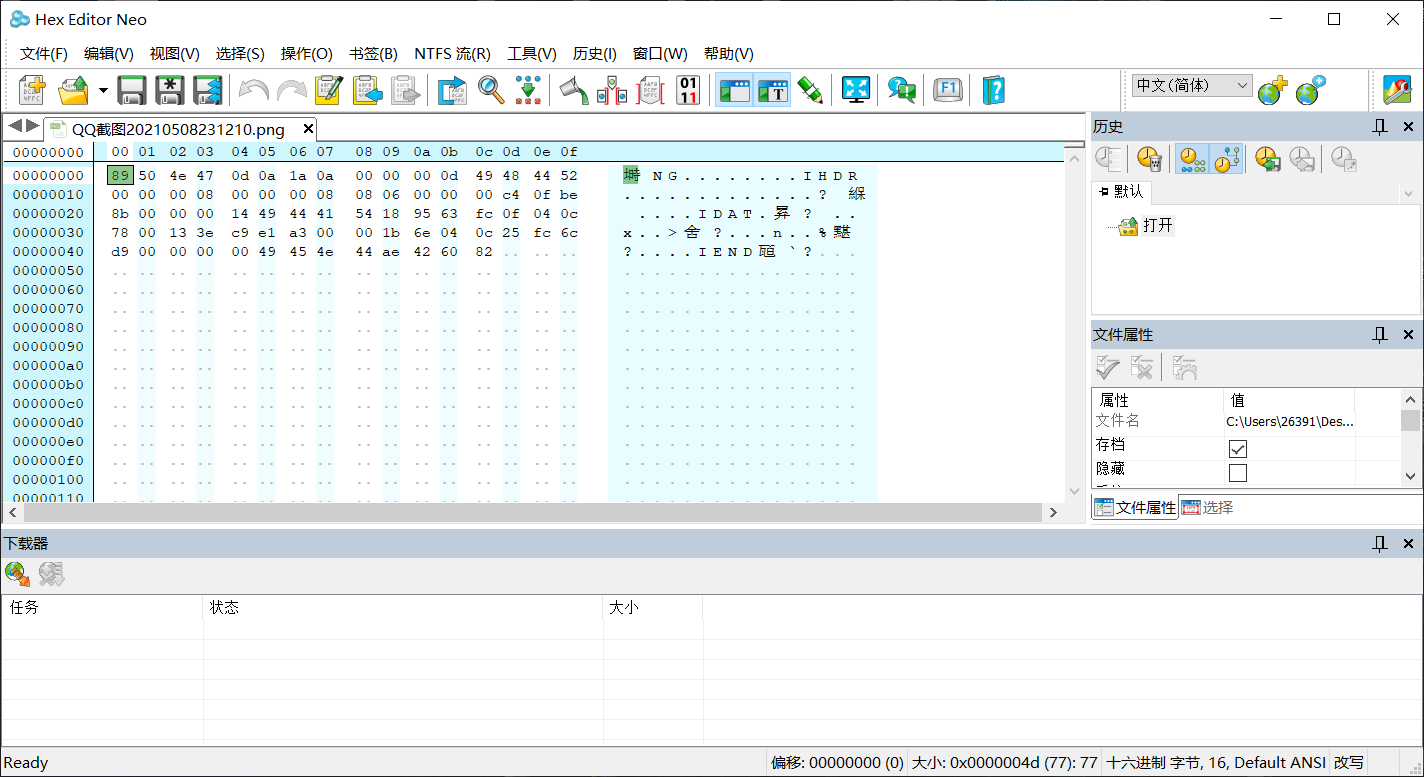This screenshot has height=777, width=1424.
Task: Click the Redo arrow icon
Action: point(292,90)
